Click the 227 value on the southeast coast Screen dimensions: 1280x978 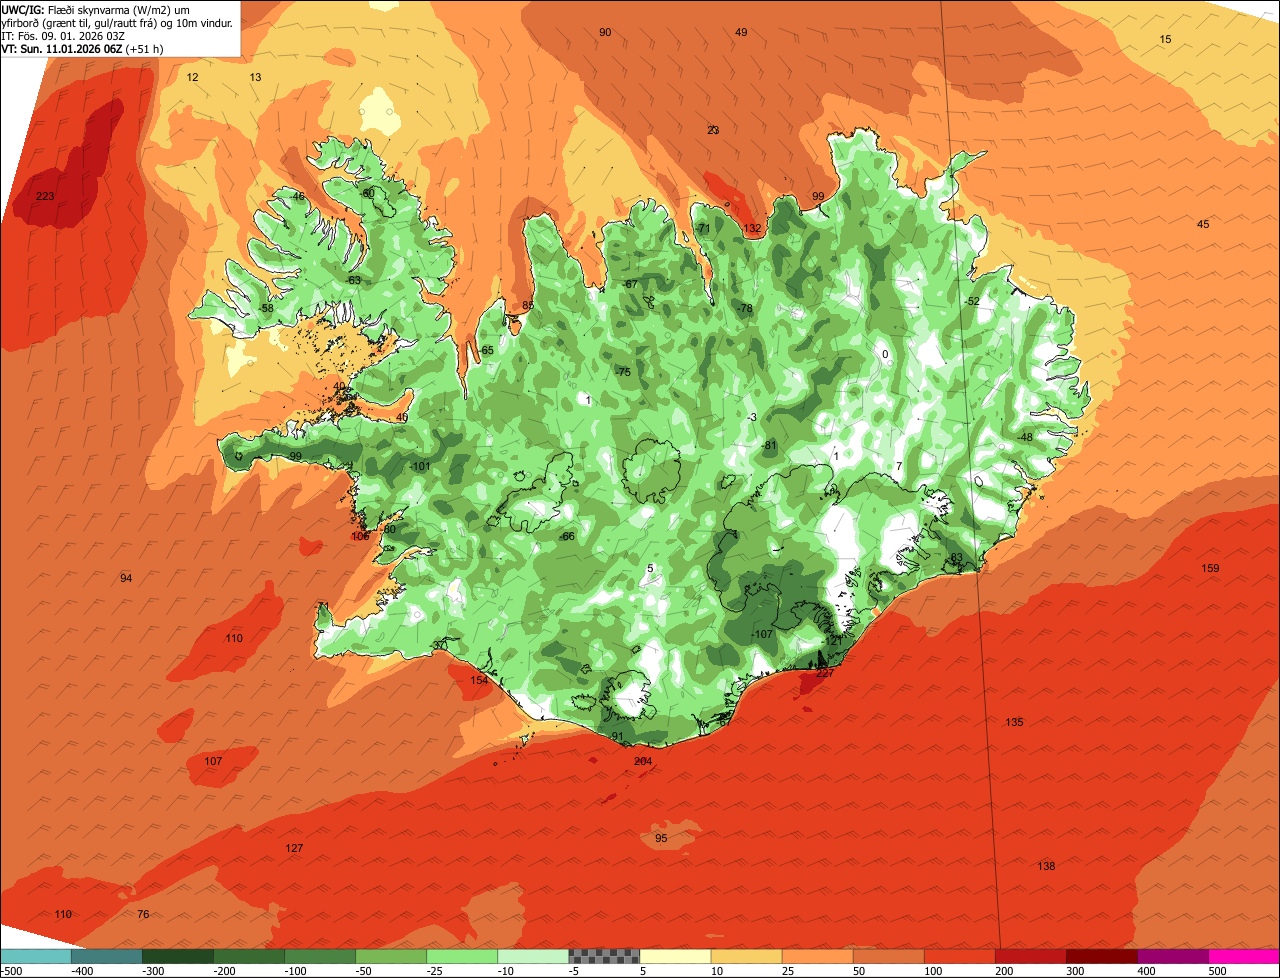(825, 673)
